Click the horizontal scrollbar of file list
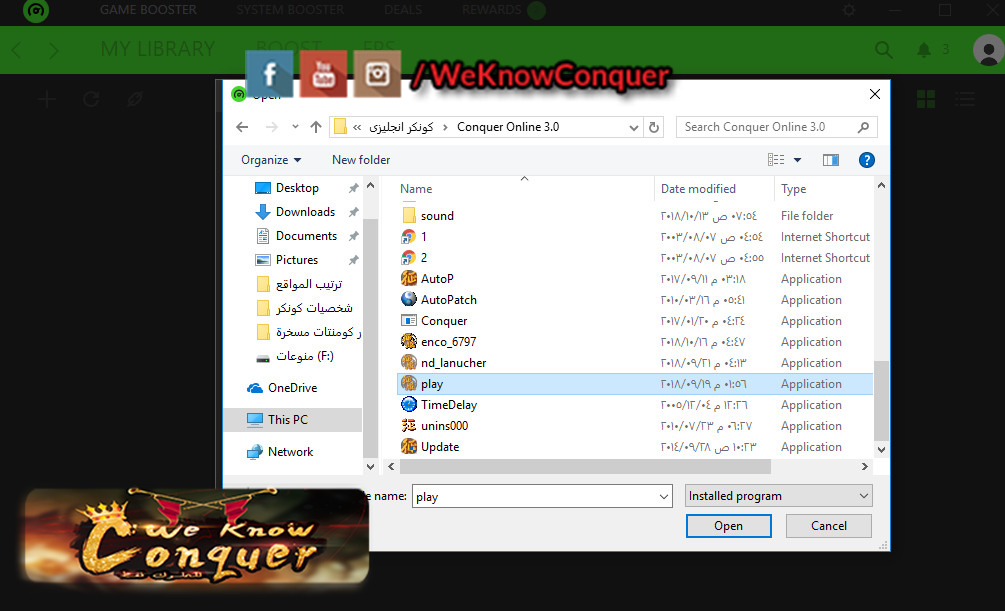This screenshot has width=1005, height=611. coord(585,467)
